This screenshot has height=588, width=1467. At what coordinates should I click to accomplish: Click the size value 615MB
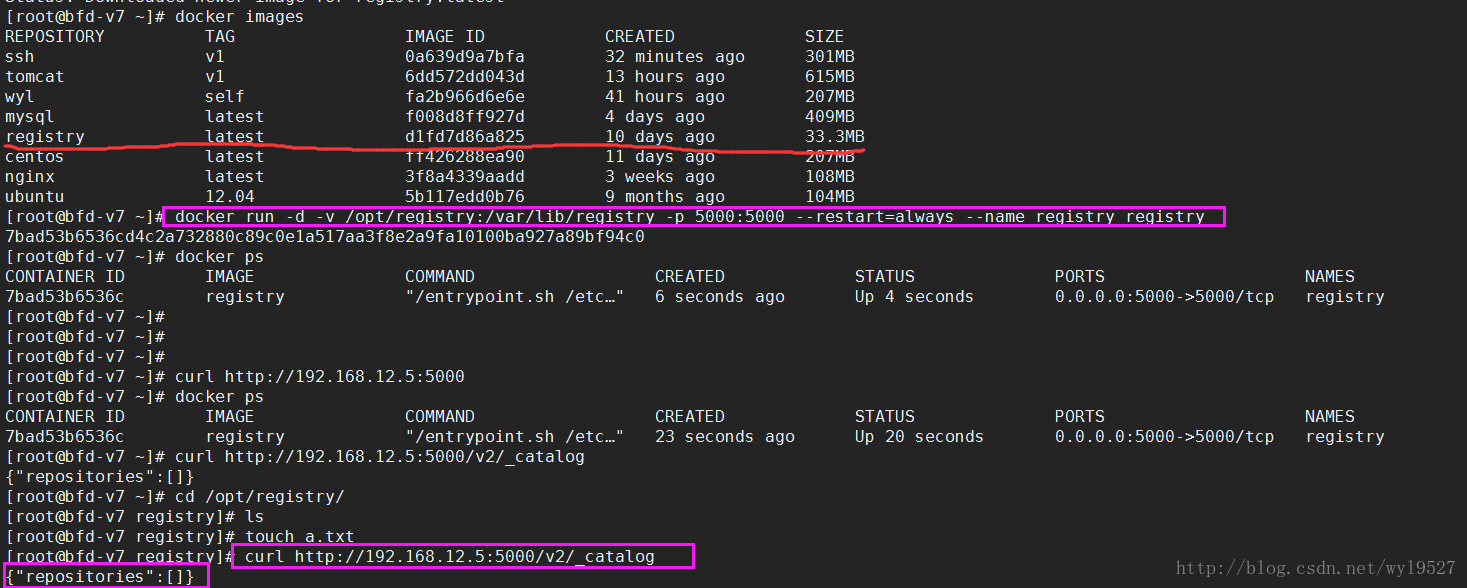point(830,76)
